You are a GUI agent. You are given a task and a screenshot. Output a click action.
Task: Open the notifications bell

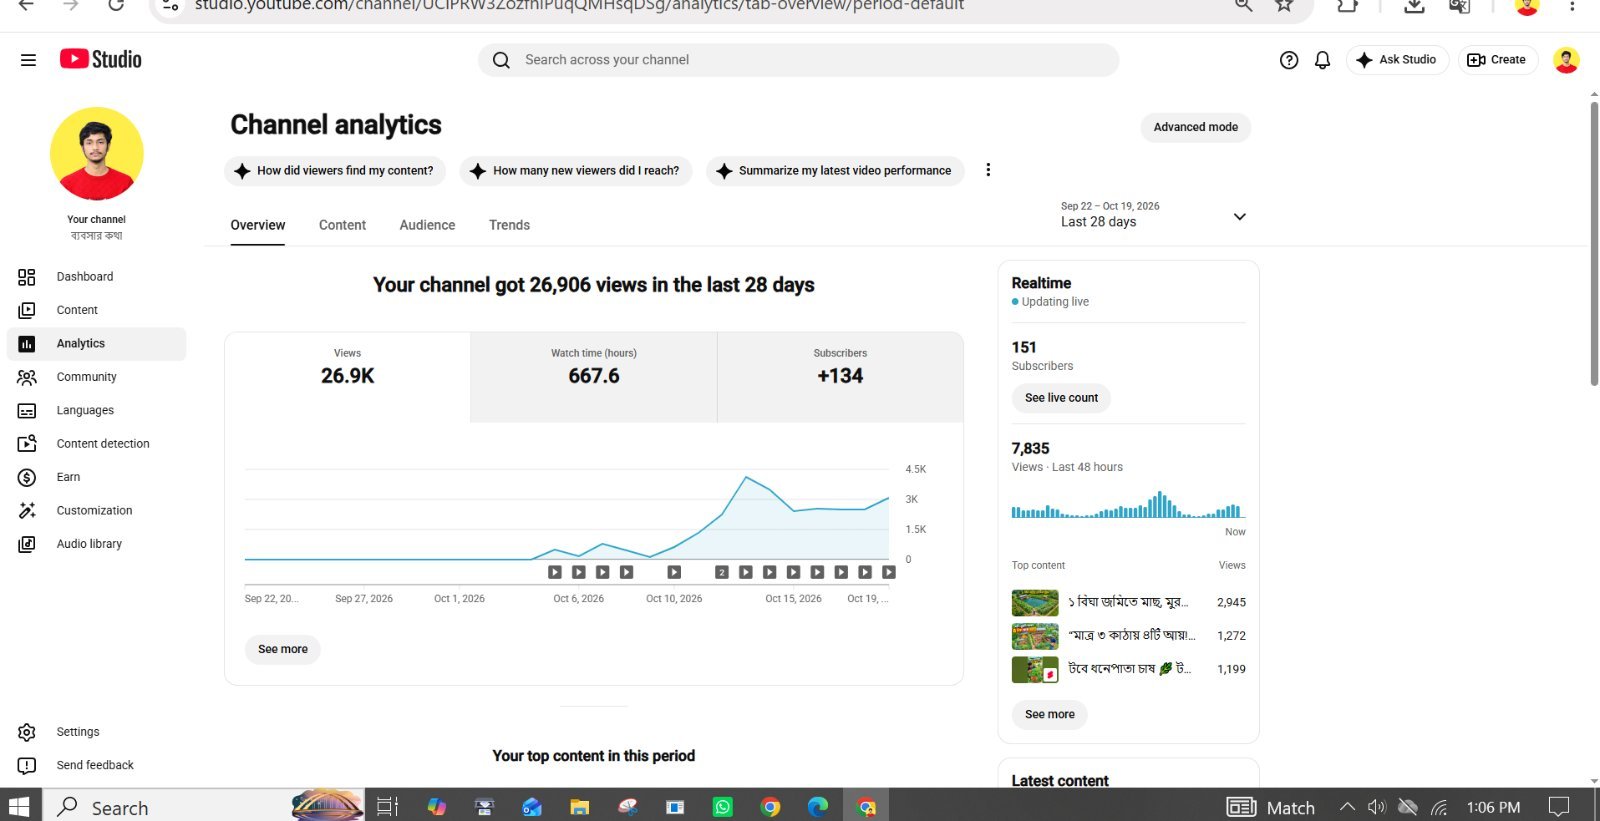point(1322,60)
